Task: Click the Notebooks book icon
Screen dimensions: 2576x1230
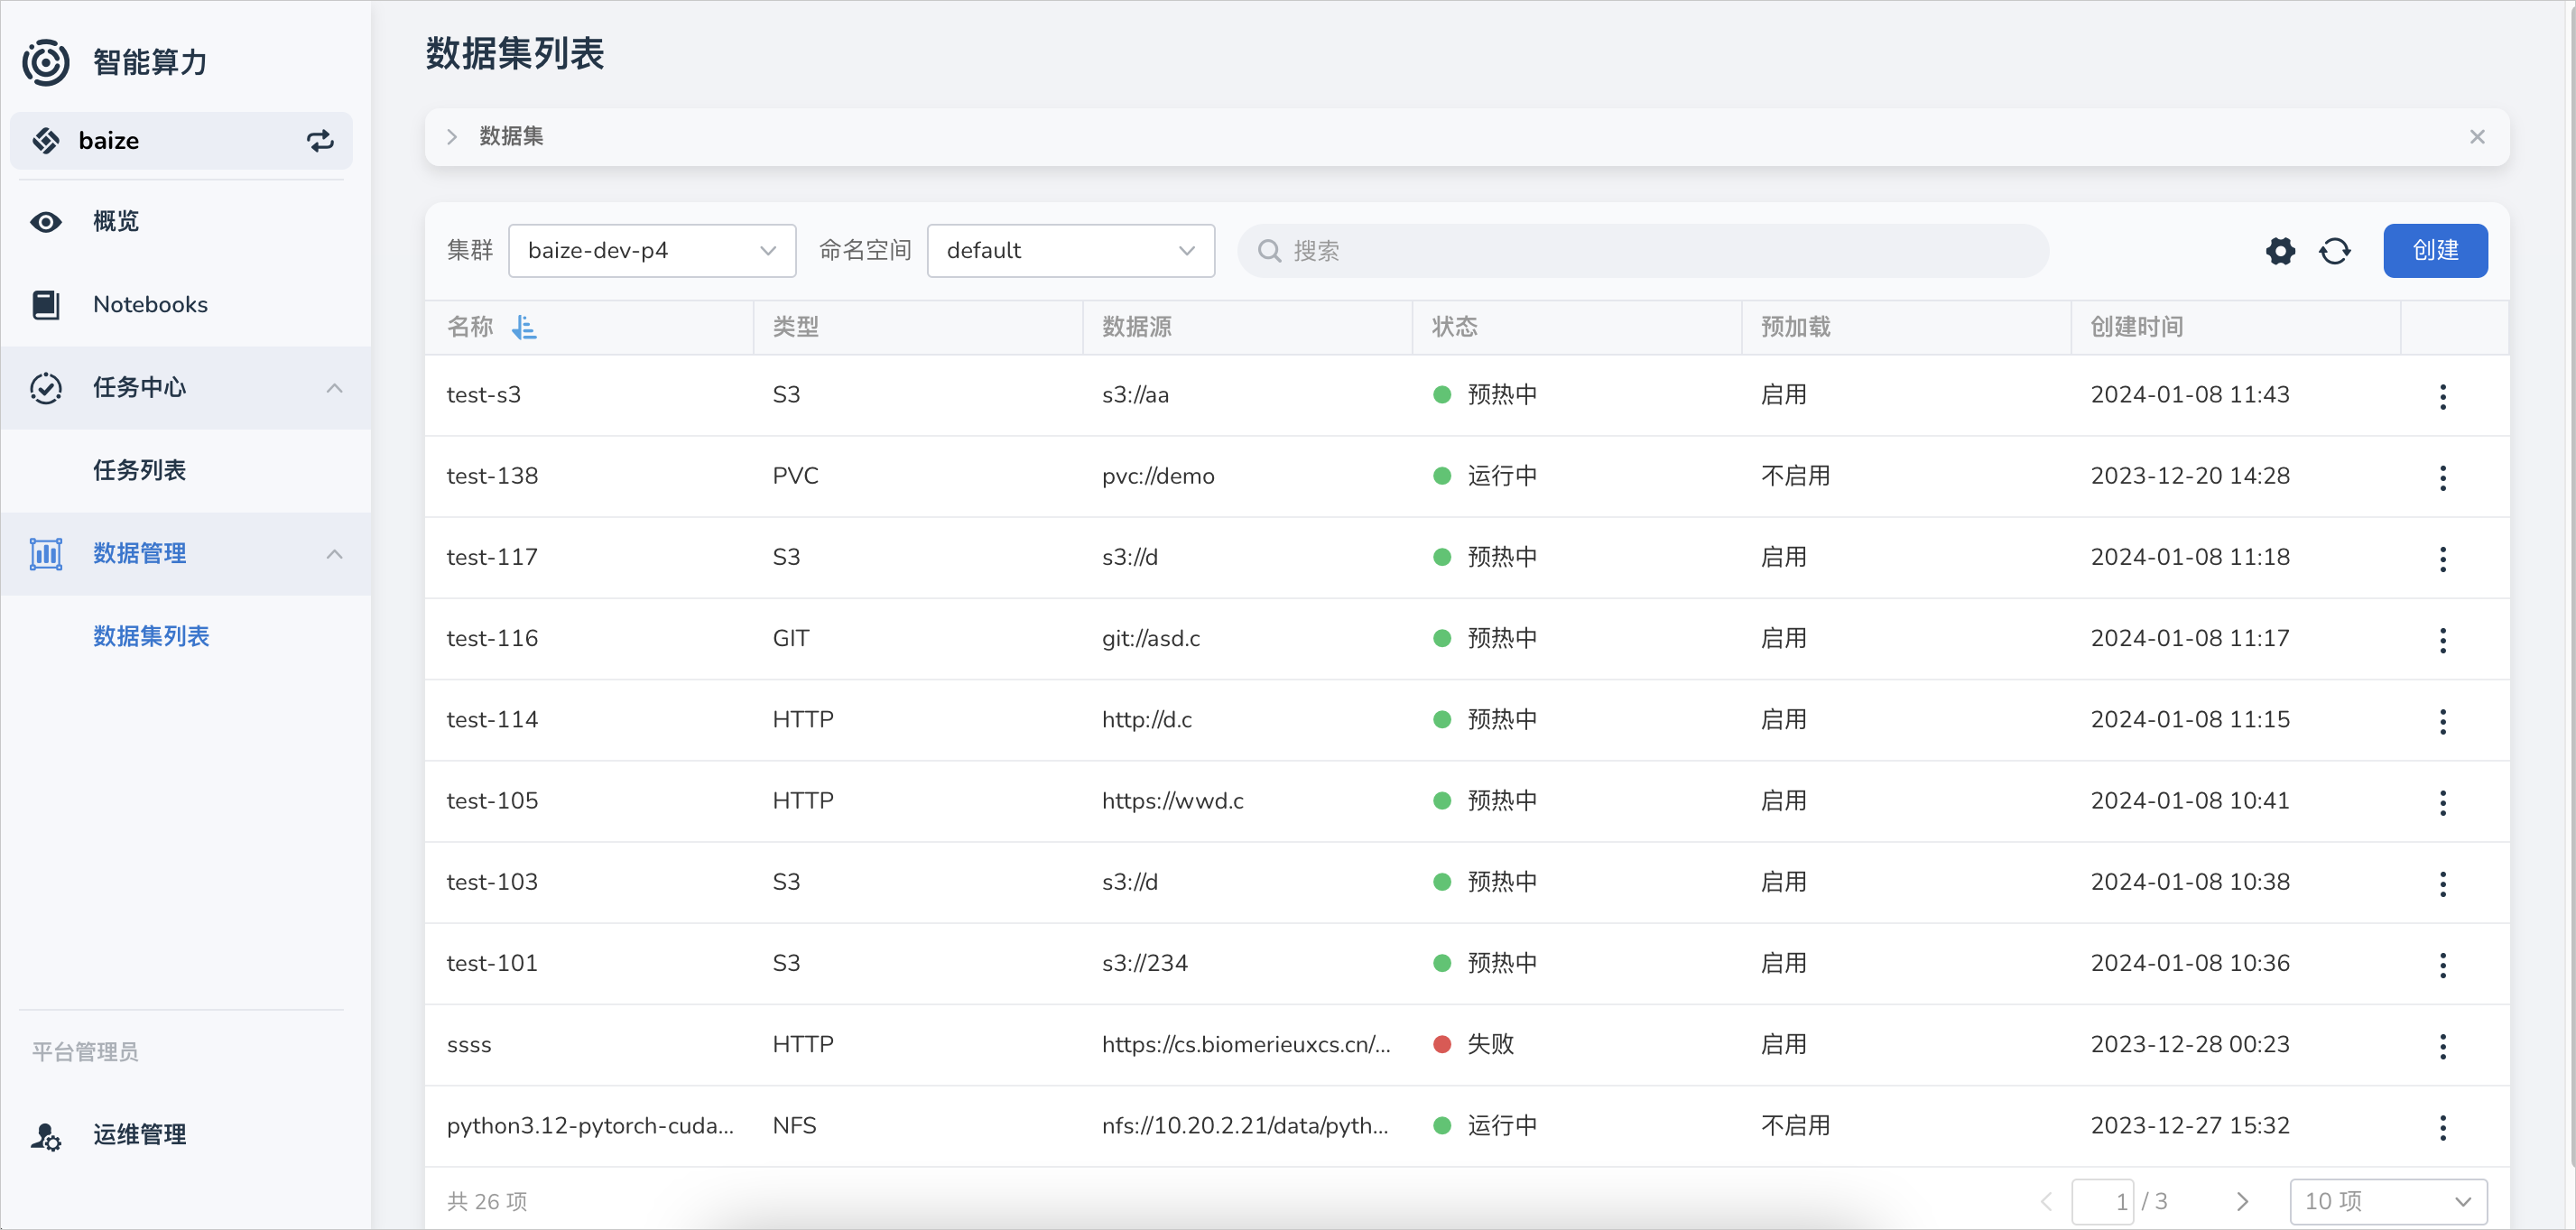Action: tap(46, 305)
